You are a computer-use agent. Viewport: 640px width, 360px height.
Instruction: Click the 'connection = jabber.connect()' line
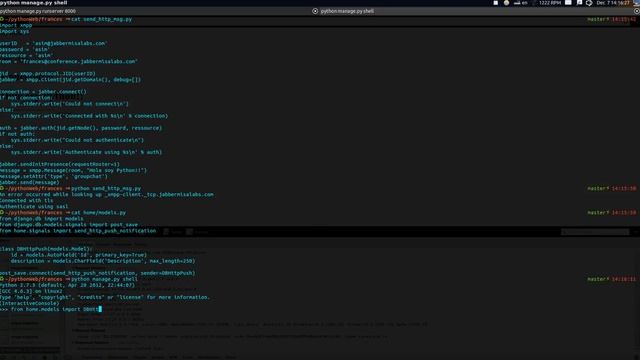pyautogui.click(x=43, y=91)
